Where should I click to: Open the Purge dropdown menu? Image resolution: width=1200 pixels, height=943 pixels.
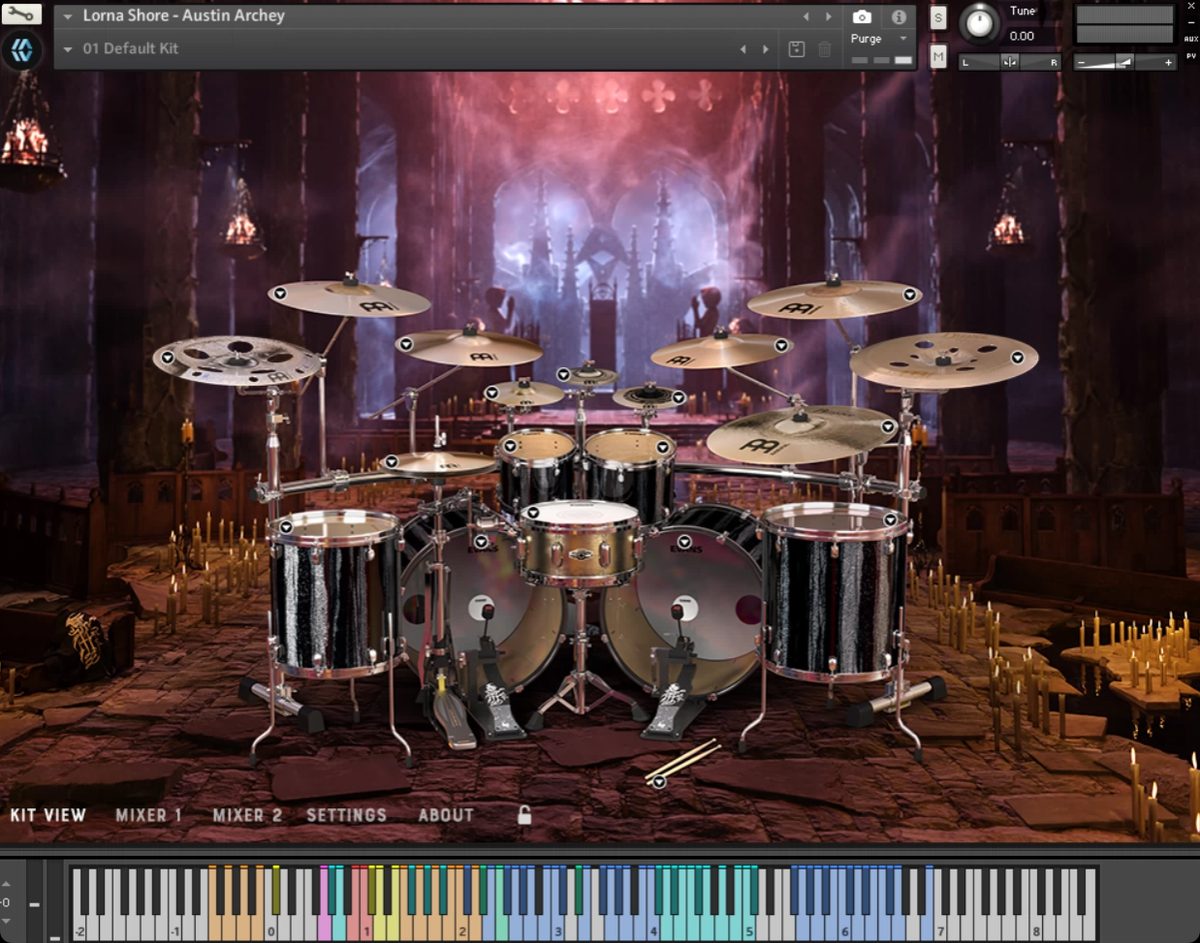[x=880, y=39]
